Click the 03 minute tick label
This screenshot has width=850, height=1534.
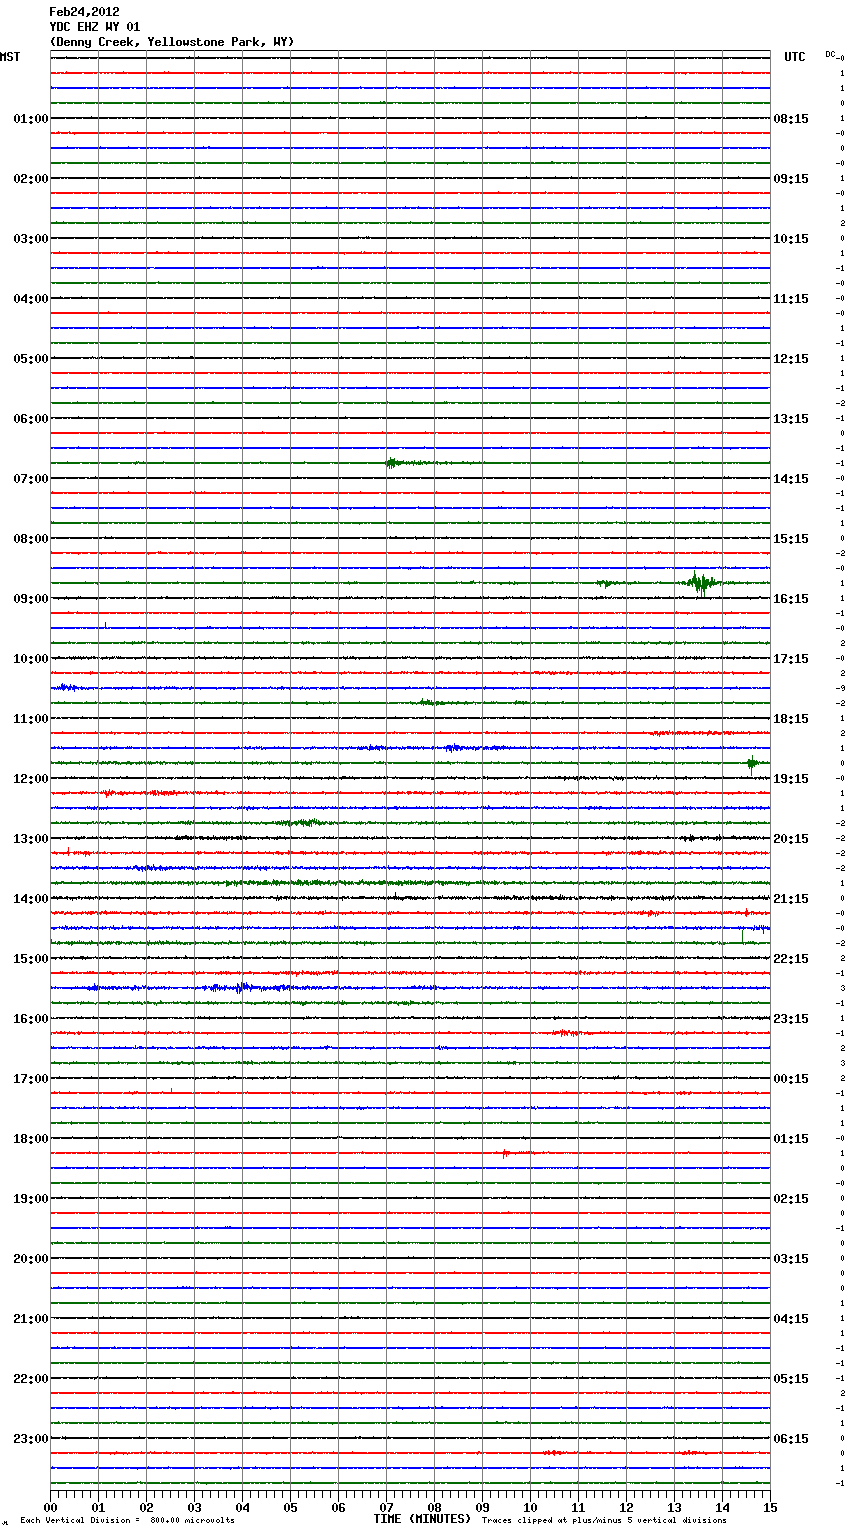pos(194,1507)
